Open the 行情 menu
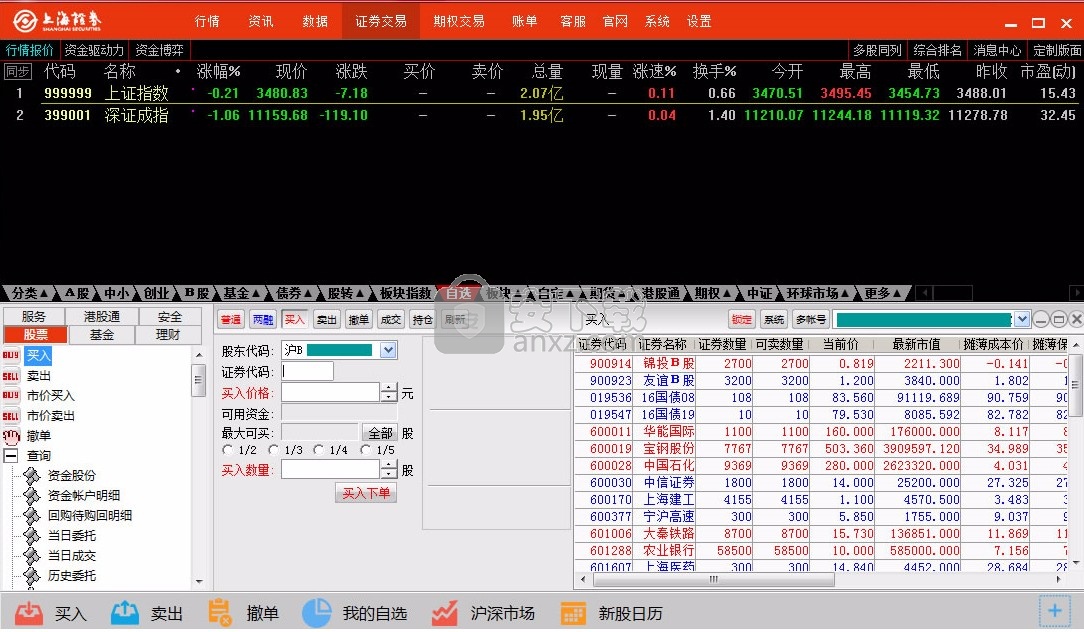The height and width of the screenshot is (632, 1084). (207, 21)
